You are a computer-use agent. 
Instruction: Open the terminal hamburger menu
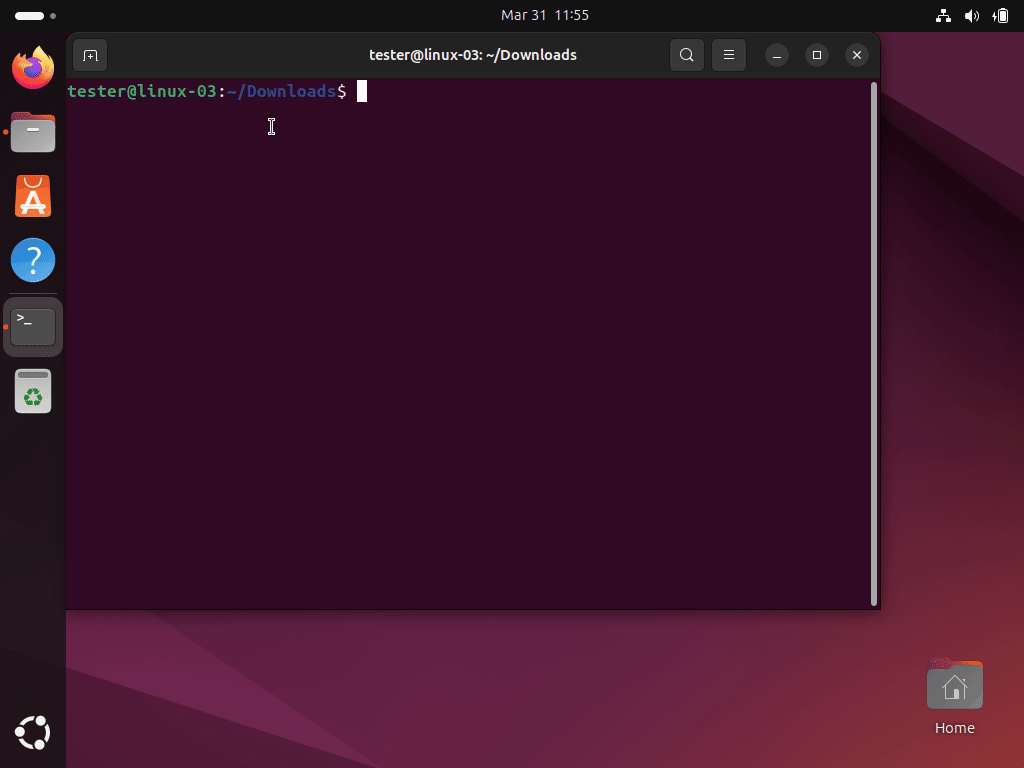coord(729,55)
